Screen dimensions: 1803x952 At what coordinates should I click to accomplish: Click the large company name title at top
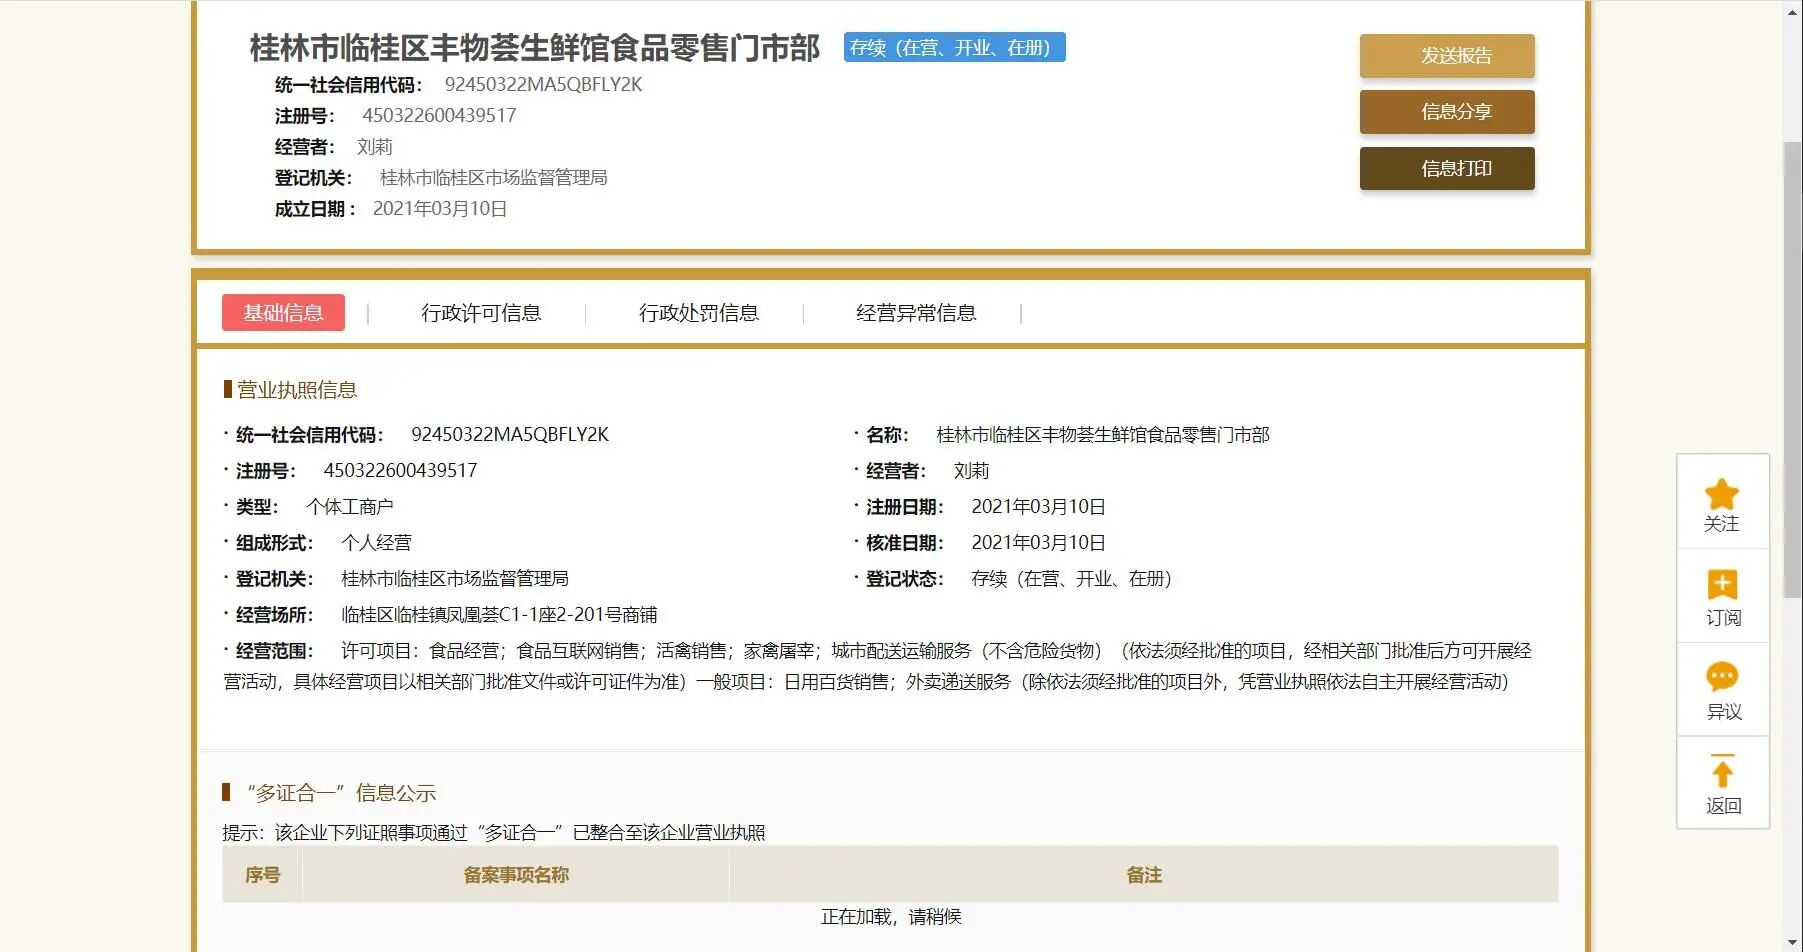coord(535,48)
